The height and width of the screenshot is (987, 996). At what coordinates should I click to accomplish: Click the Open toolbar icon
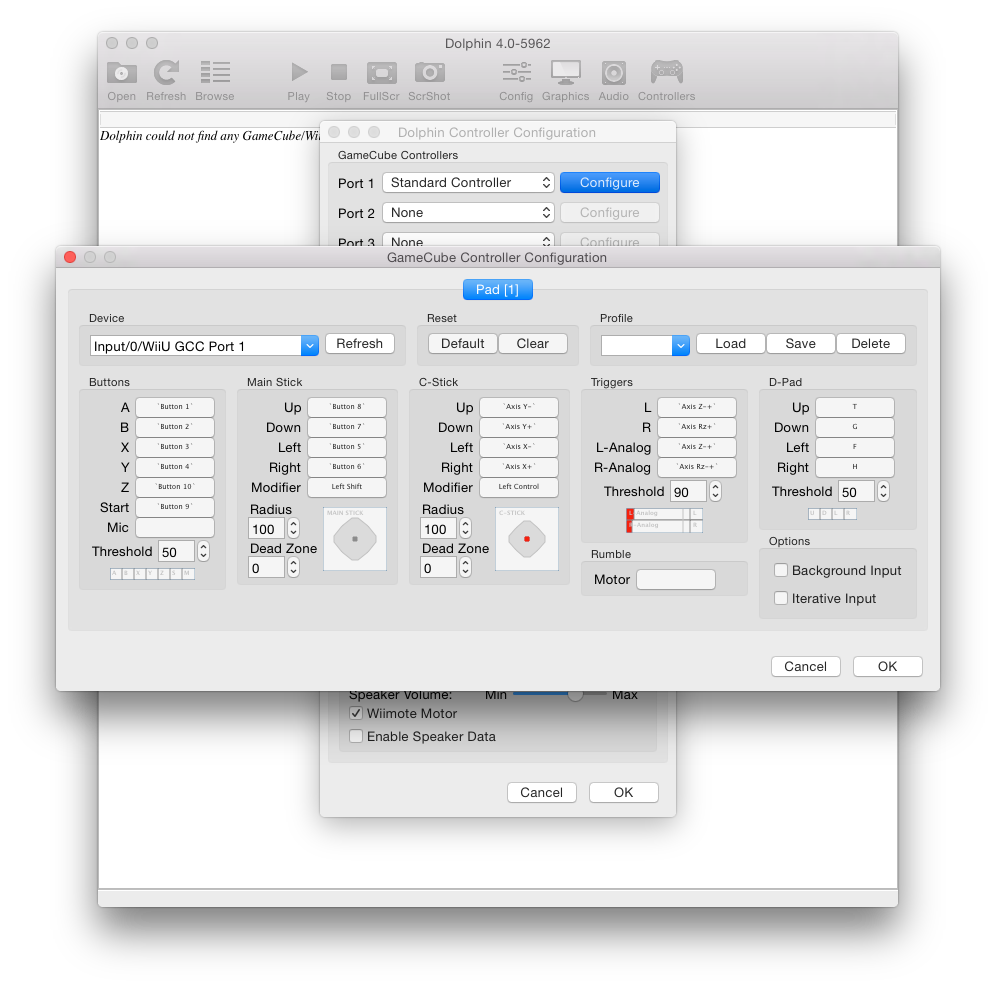(121, 73)
